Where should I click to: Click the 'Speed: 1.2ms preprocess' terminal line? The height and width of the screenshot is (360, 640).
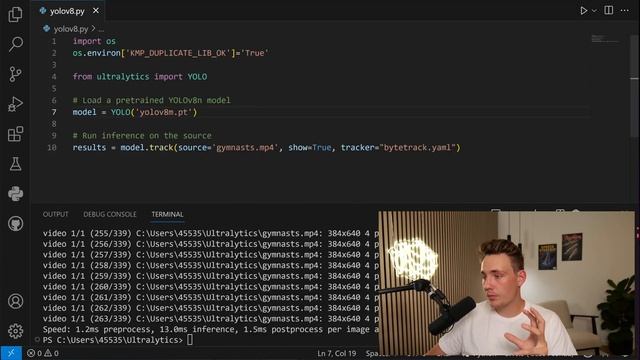tap(210, 329)
